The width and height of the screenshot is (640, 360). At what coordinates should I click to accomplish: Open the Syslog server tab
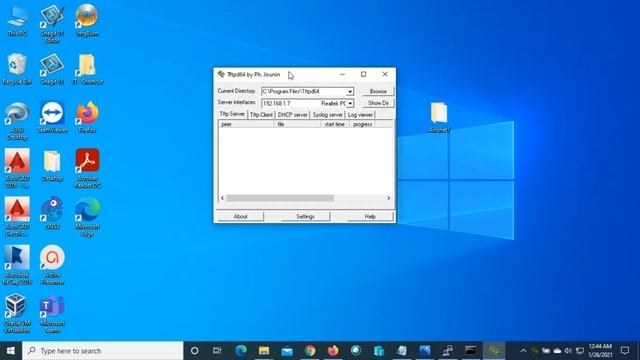pyautogui.click(x=327, y=115)
